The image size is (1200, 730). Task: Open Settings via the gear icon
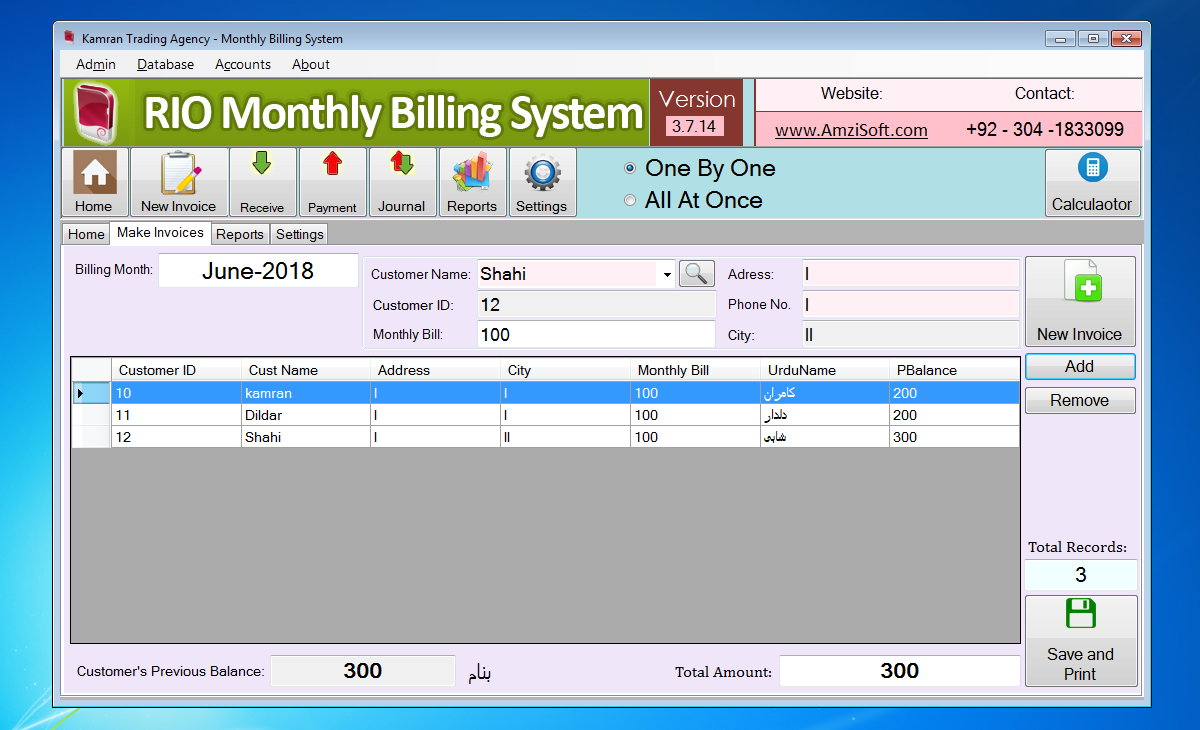[x=542, y=180]
